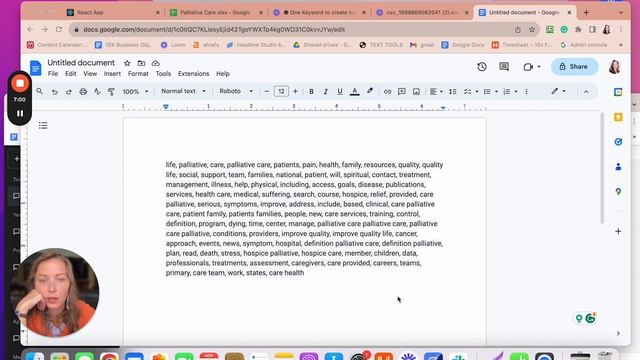640x360 pixels.
Task: Open Contacts in the side panel
Action: (618, 167)
